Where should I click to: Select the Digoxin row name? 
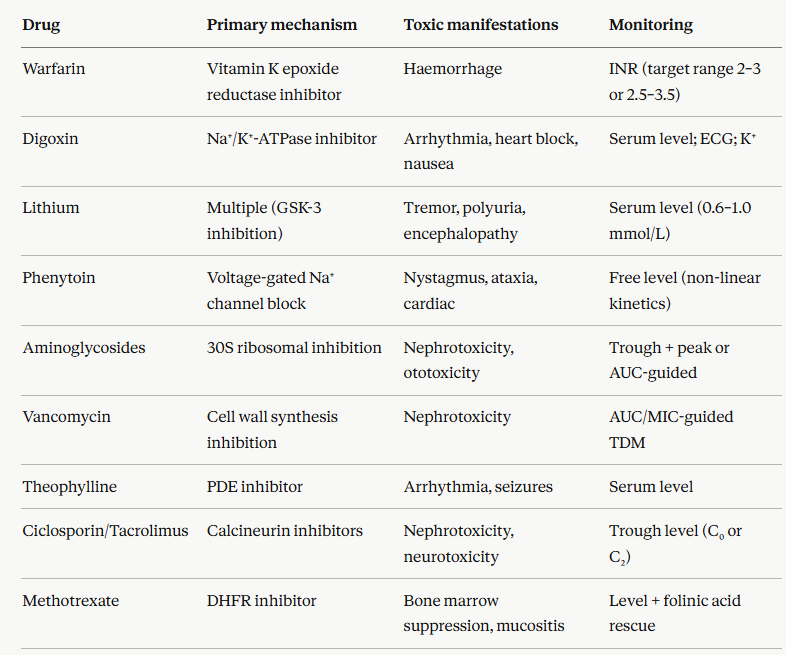49,139
